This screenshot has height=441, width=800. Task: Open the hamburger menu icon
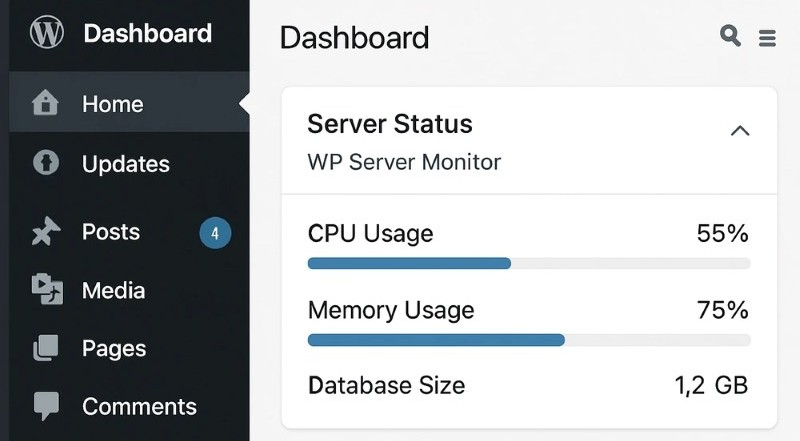[767, 38]
